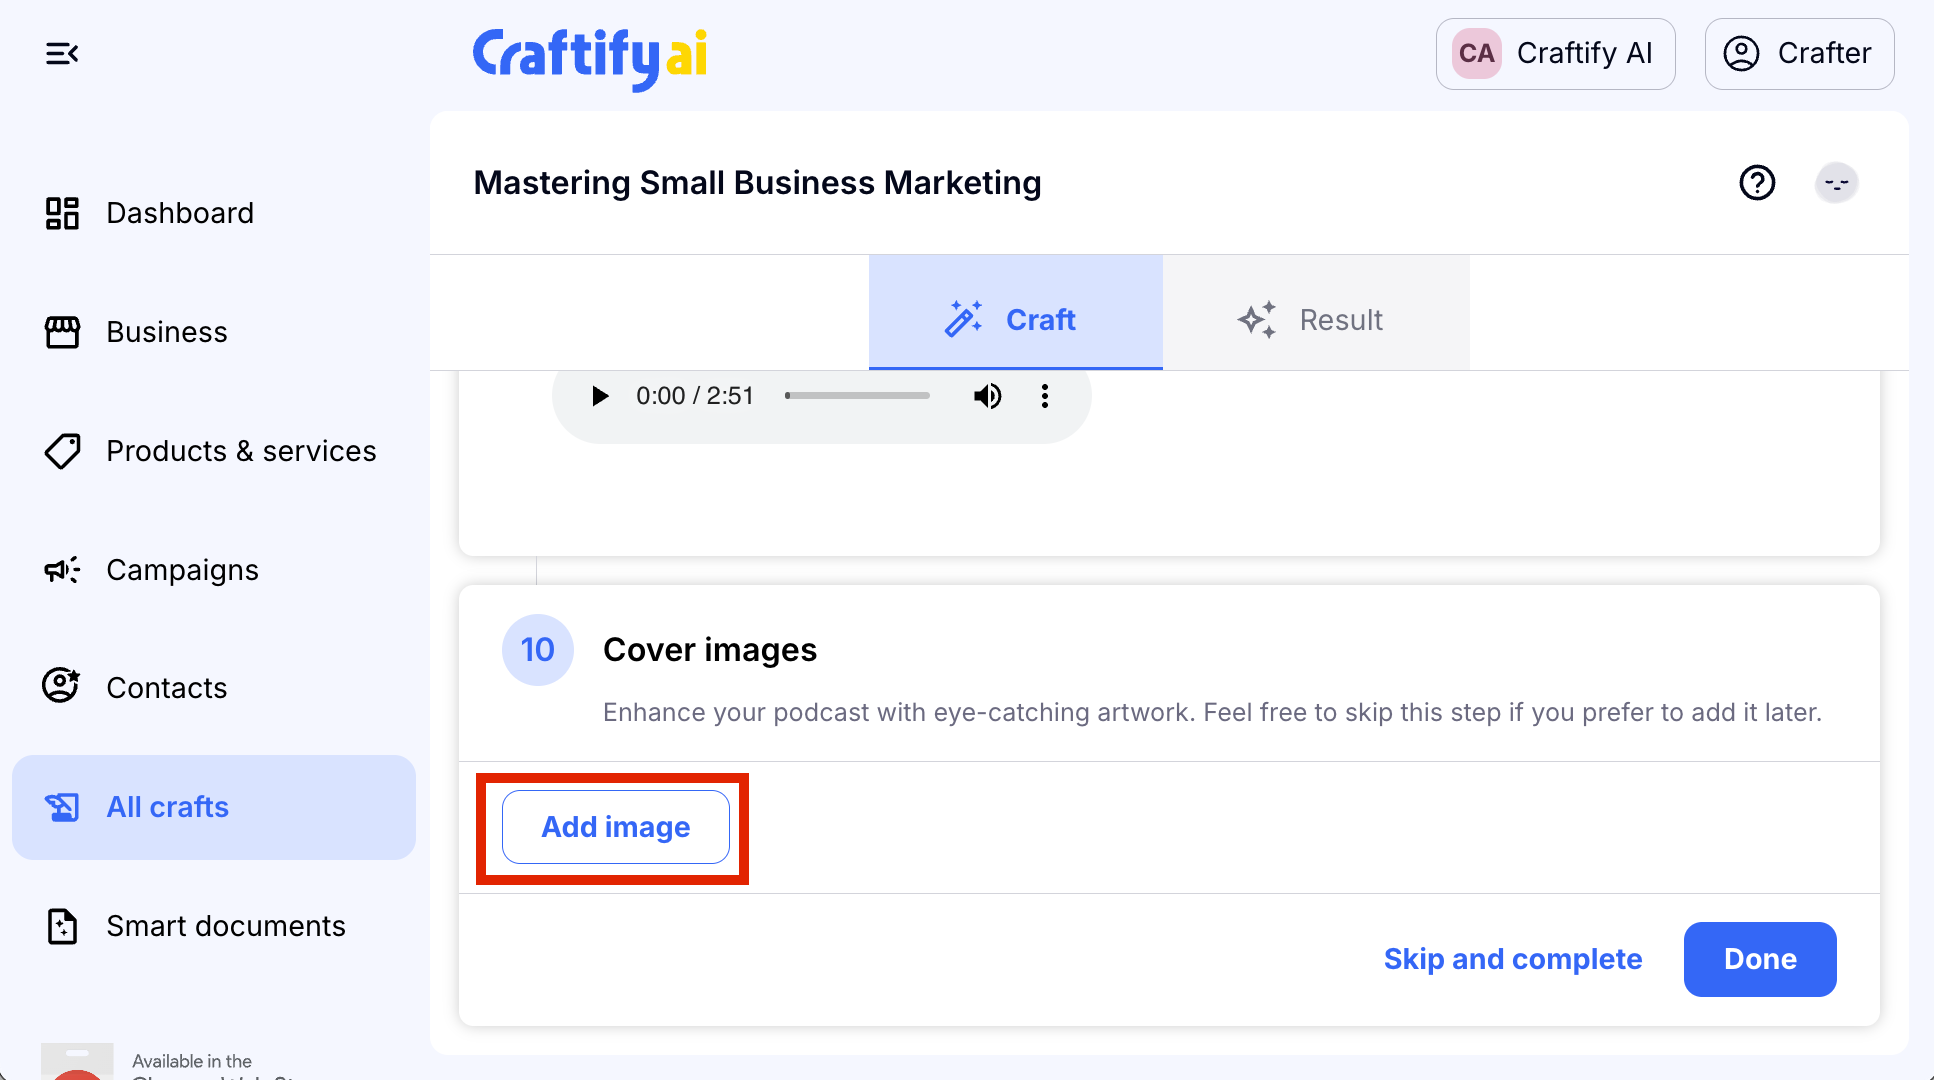Click the Business storefront icon
This screenshot has height=1080, width=1934.
pos(62,332)
